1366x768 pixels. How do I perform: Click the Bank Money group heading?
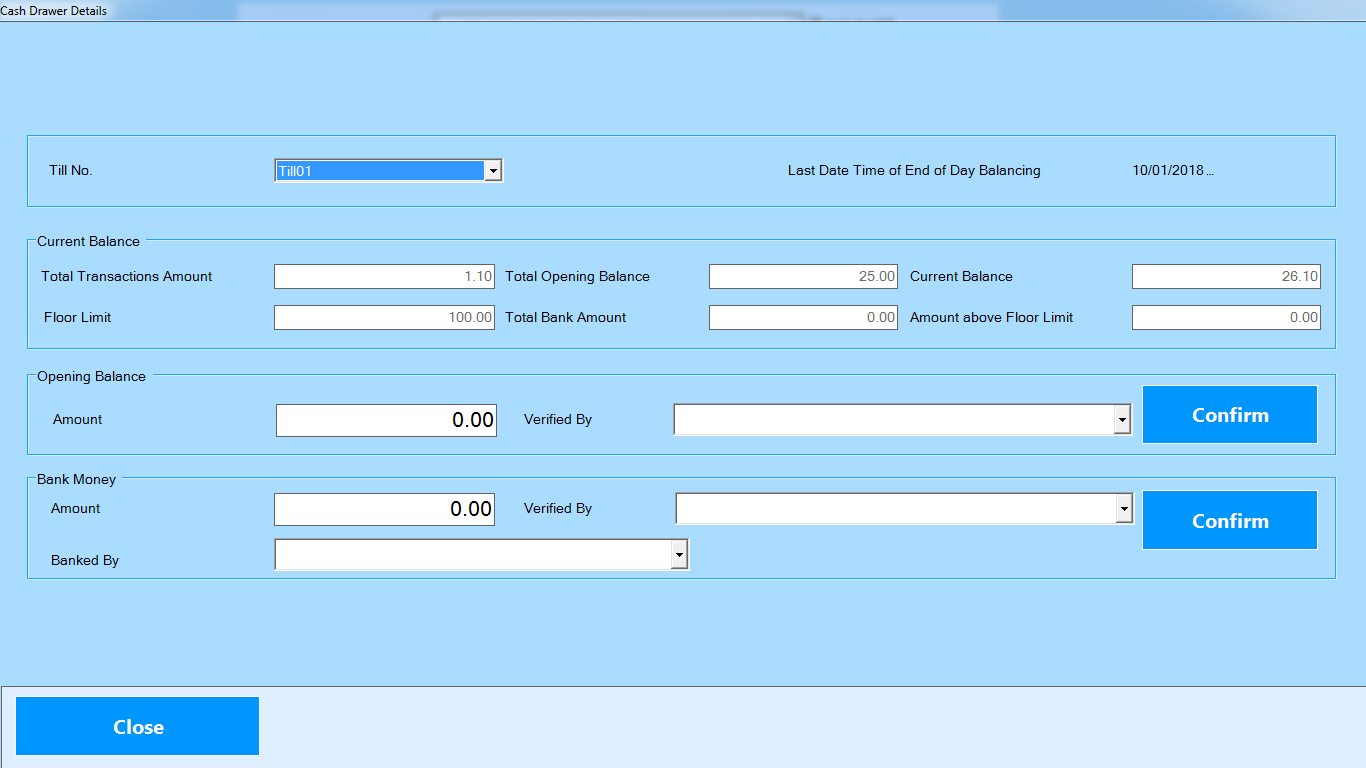coord(76,480)
